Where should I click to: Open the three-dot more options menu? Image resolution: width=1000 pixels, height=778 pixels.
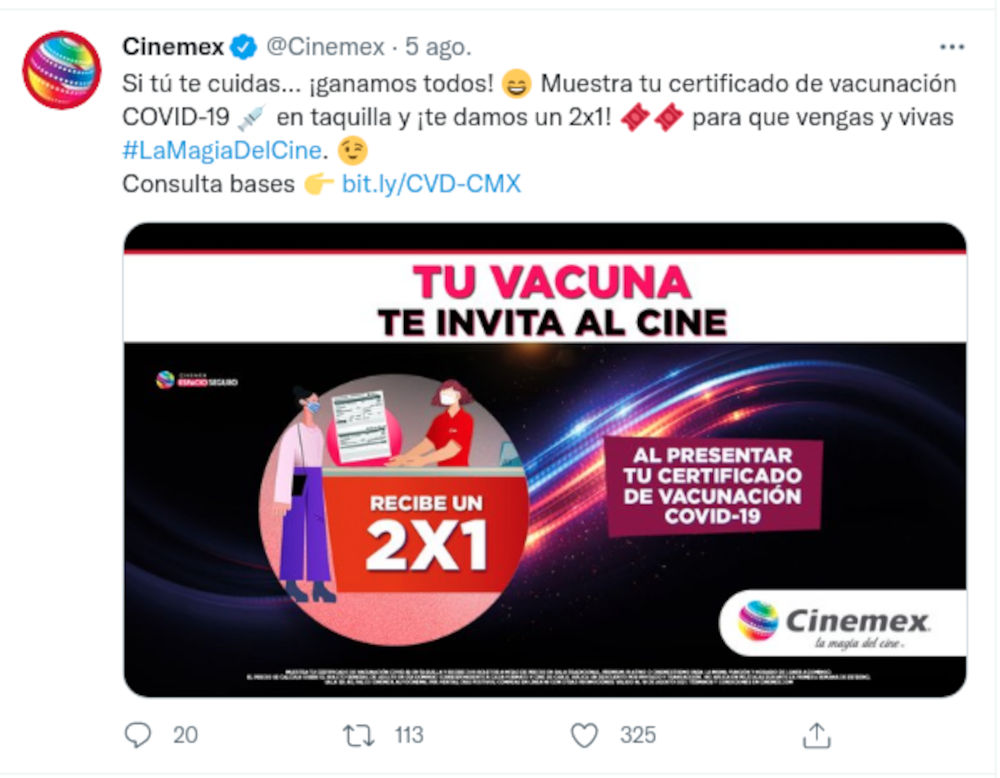(952, 47)
